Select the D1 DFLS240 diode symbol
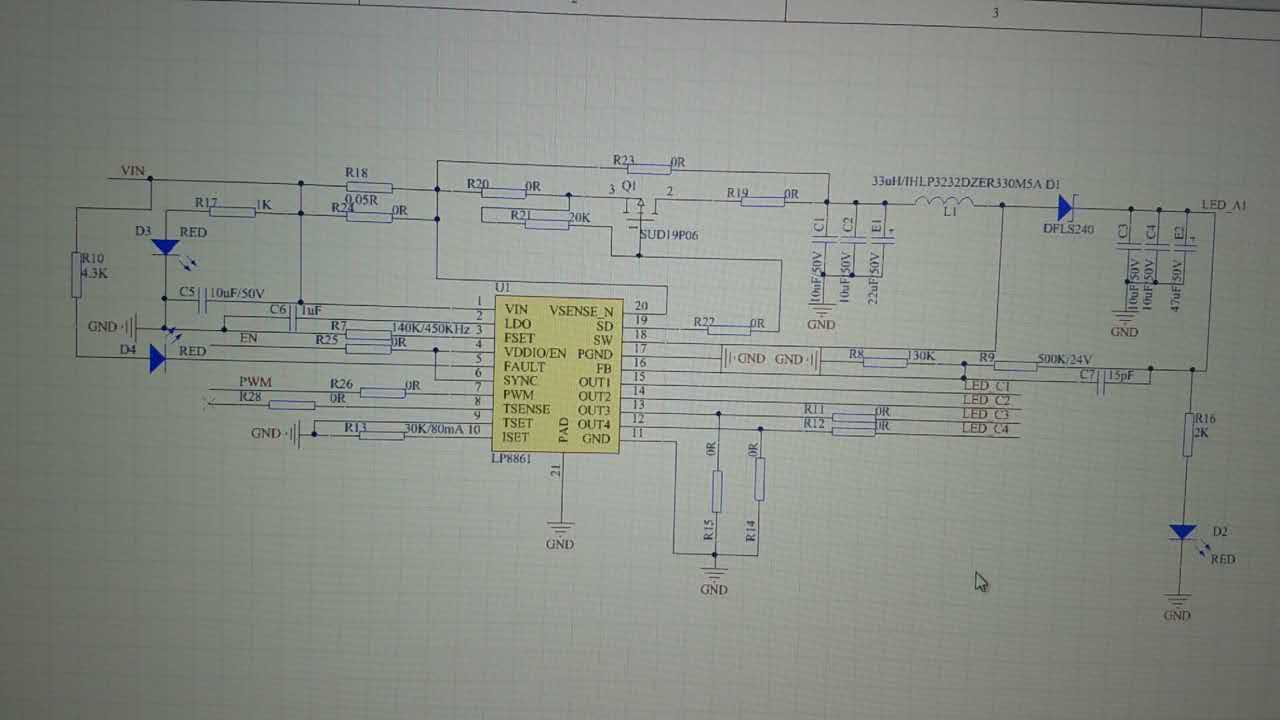Viewport: 1280px width, 720px height. 1065,208
